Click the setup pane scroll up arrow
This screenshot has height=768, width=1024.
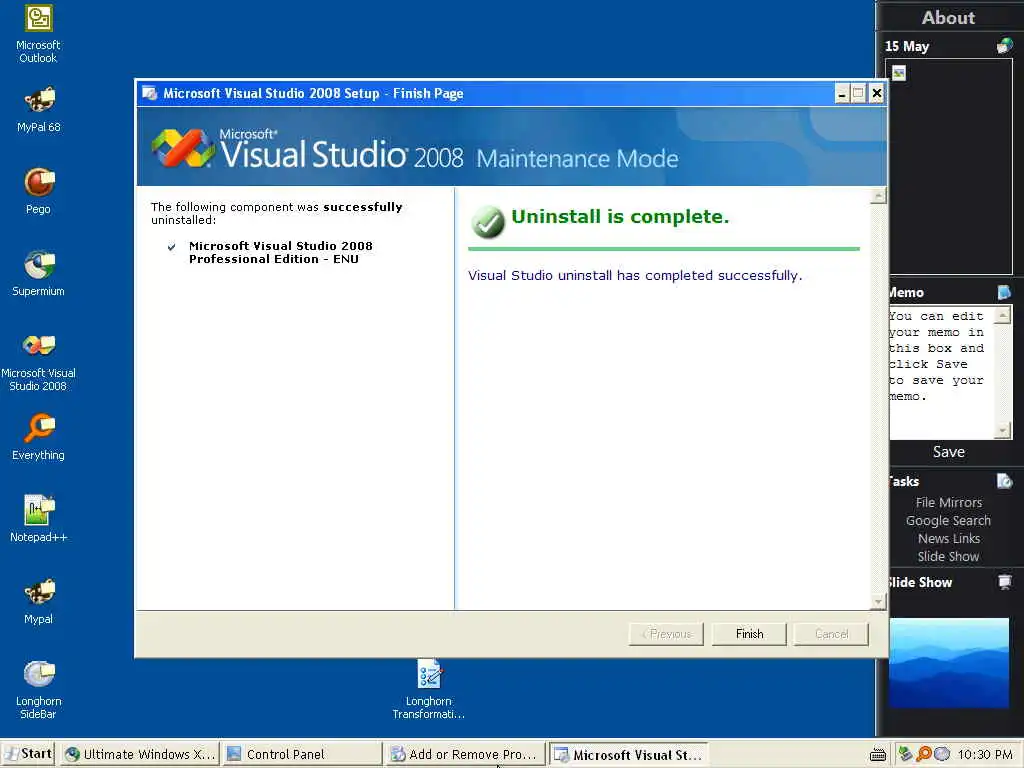point(878,195)
